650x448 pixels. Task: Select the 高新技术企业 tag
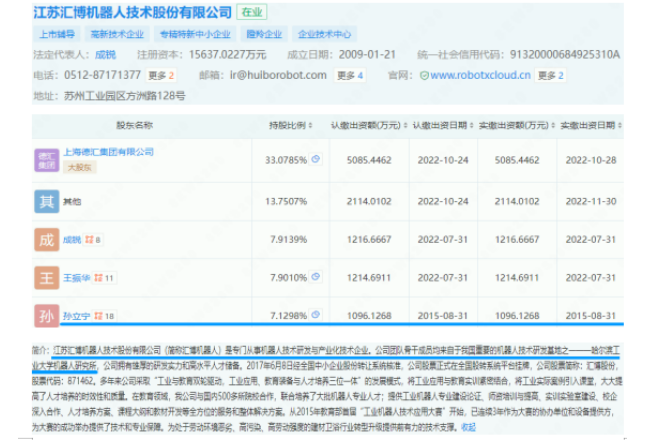(117, 34)
